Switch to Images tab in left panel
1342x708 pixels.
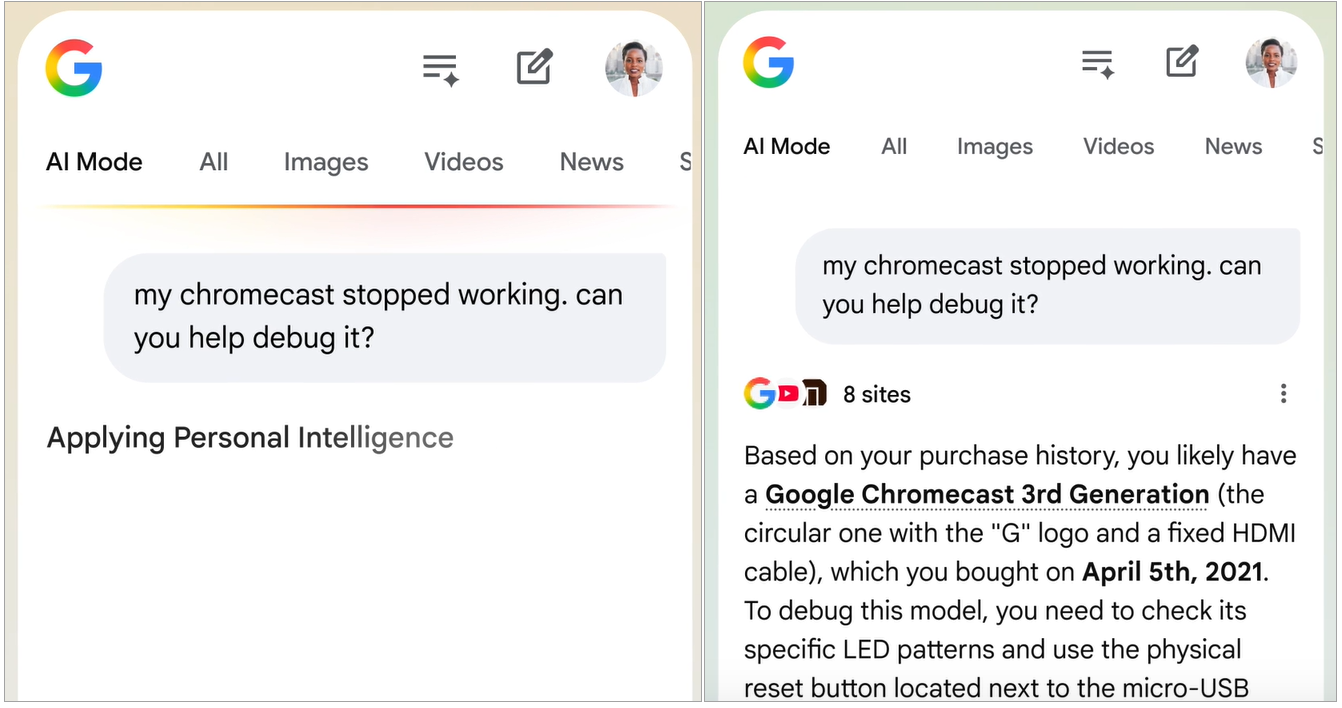[x=326, y=162]
